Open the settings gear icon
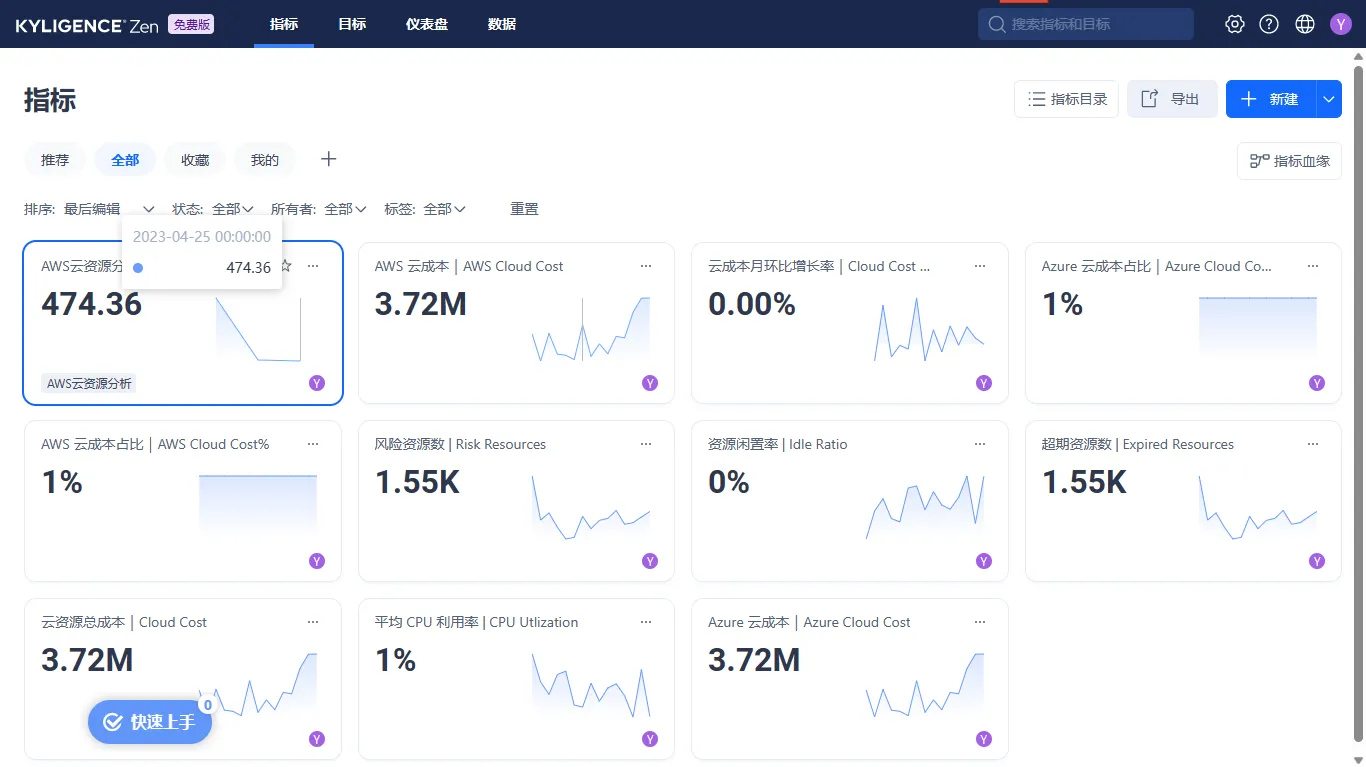This screenshot has width=1366, height=767. pos(1235,24)
